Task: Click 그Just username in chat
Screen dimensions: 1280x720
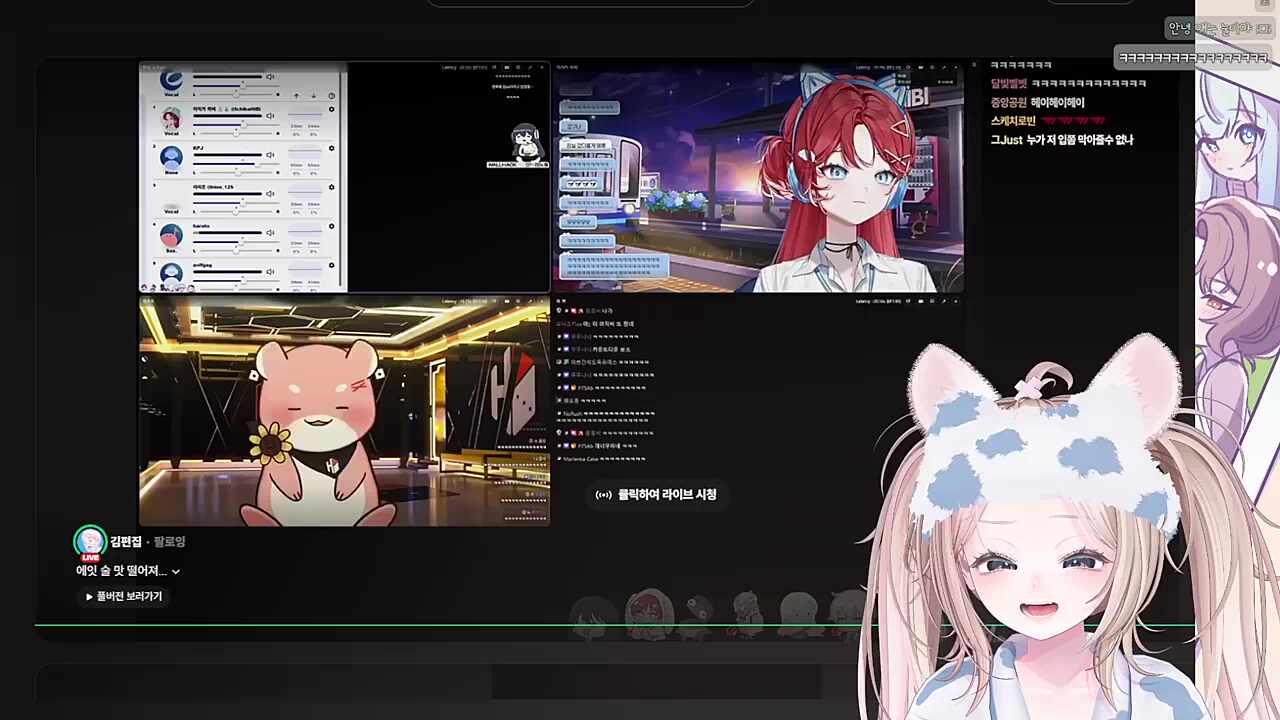Action: tap(1006, 140)
